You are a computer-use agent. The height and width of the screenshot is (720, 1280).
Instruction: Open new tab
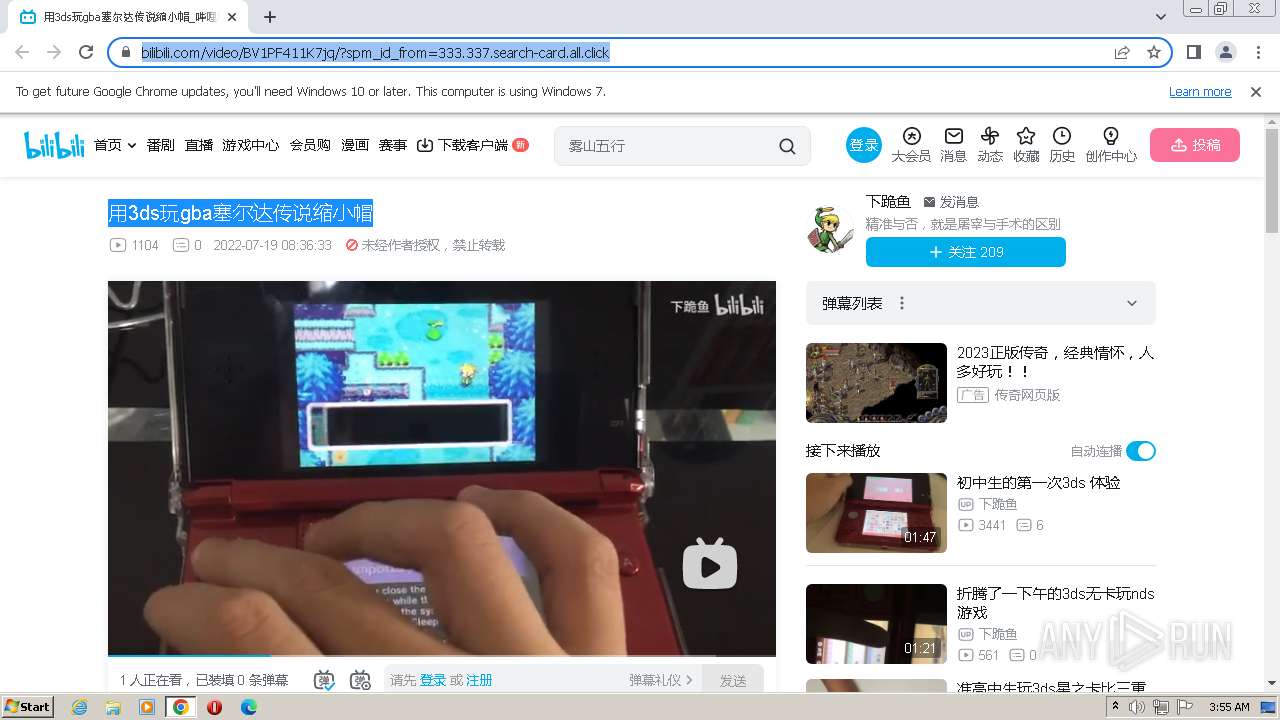click(270, 17)
